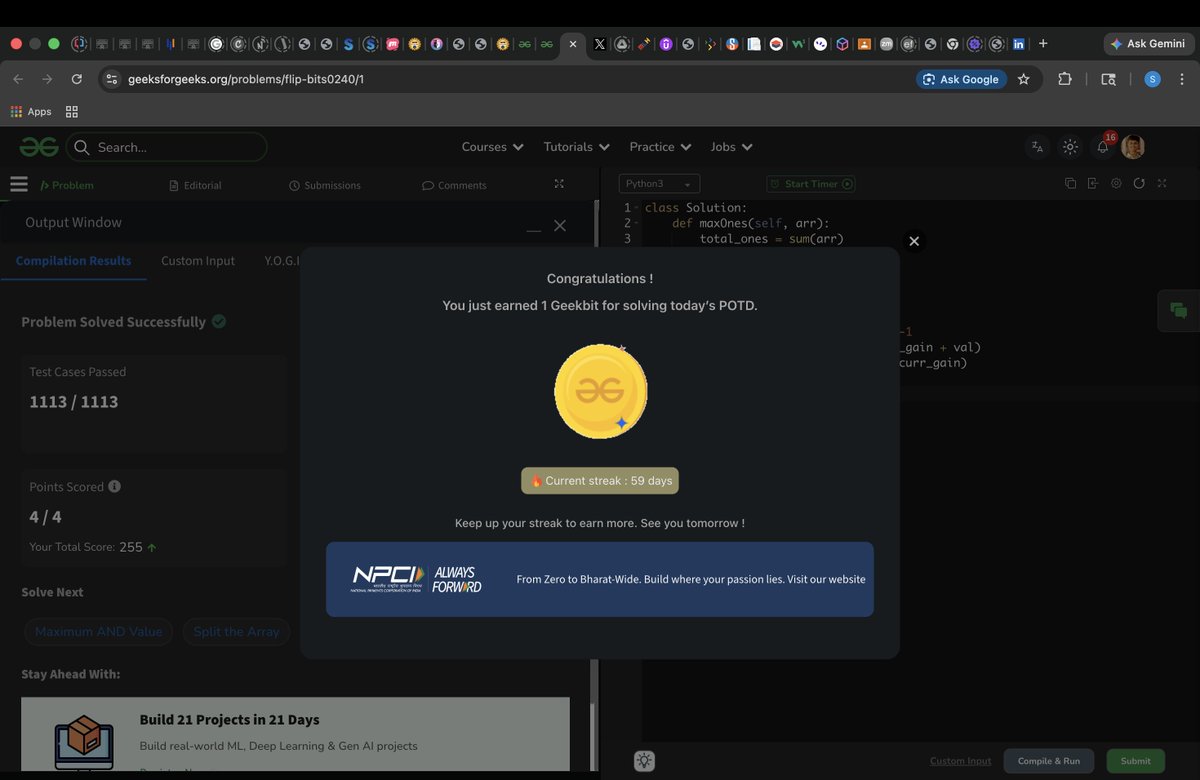This screenshot has height=780, width=1200.
Task: Click the Start Timer button
Action: coord(810,184)
